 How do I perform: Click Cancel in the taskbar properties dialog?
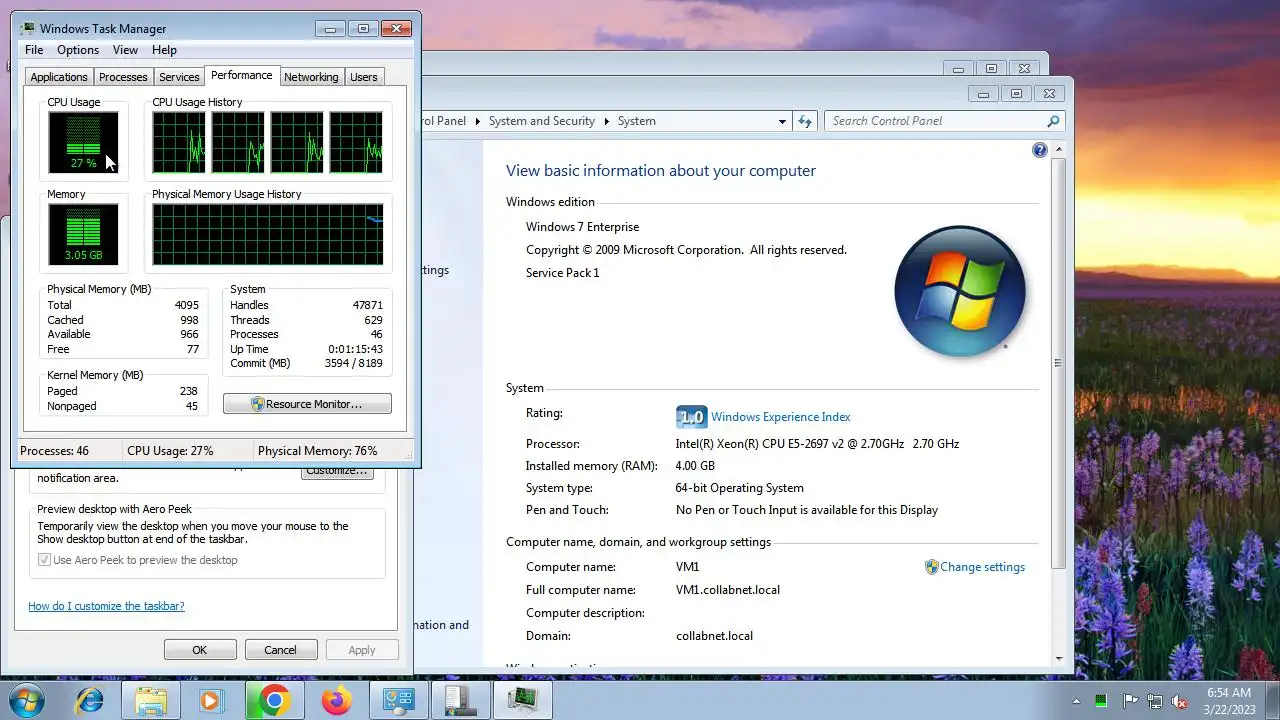click(280, 650)
